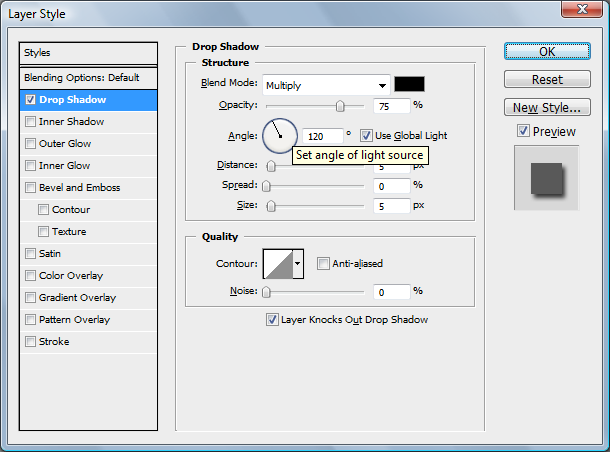Image resolution: width=610 pixels, height=452 pixels.
Task: Enable the Color Overlay checkbox
Action: [x=30, y=275]
